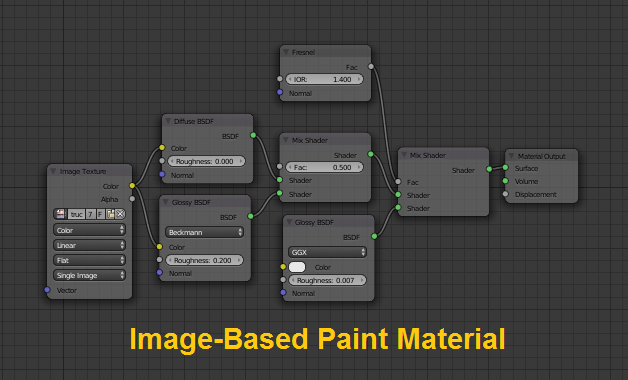
Task: Unlink the image with the X icon
Action: [120, 214]
